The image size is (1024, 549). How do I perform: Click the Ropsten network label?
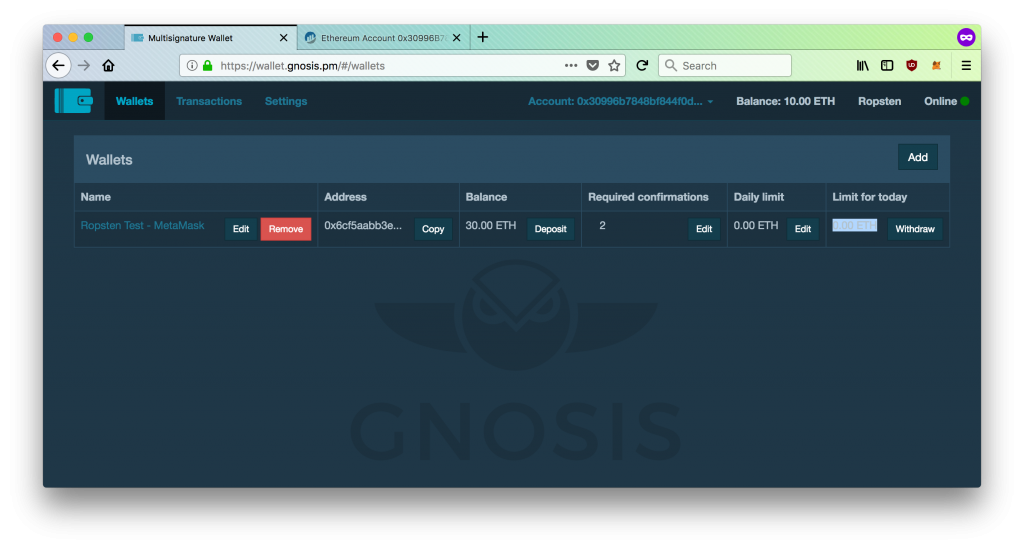880,101
